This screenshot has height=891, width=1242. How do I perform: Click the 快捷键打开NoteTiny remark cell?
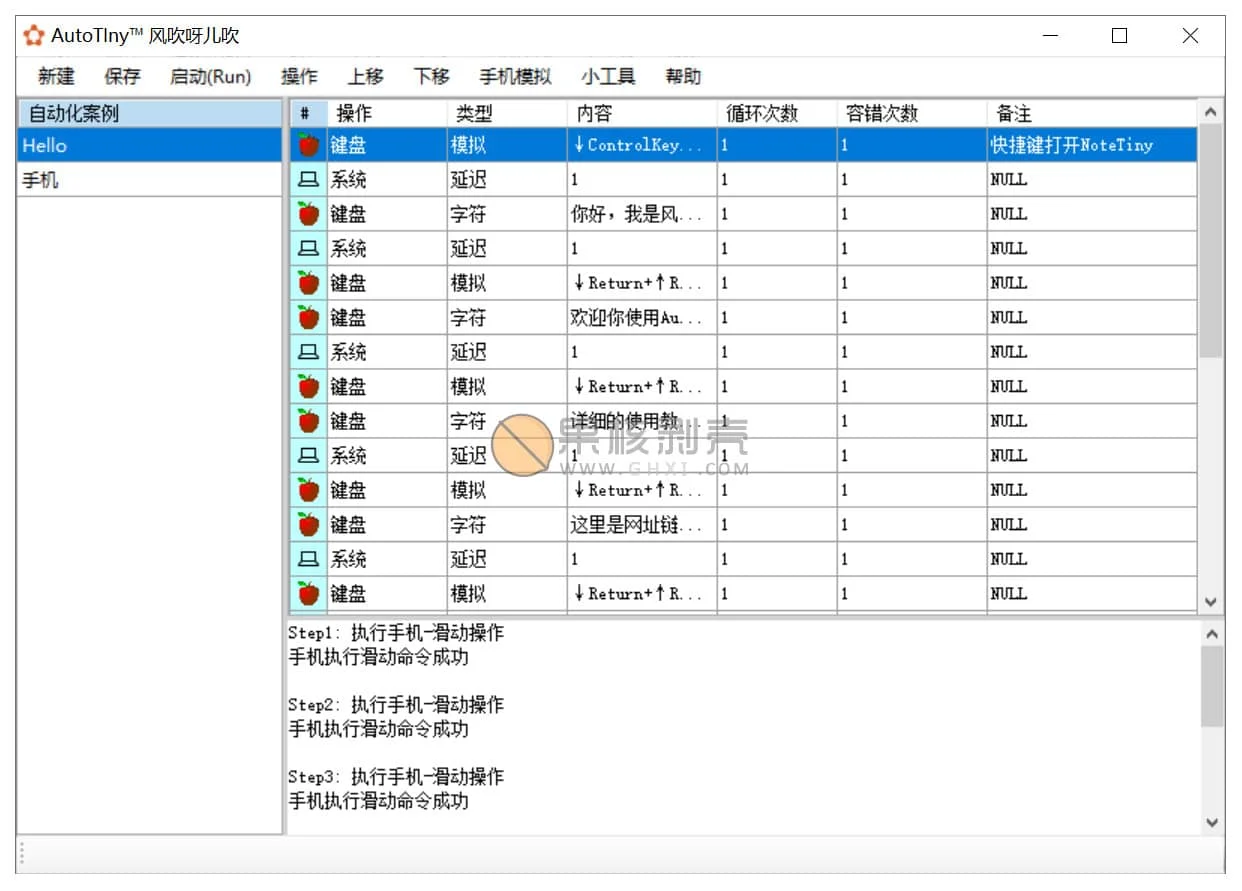click(1092, 145)
